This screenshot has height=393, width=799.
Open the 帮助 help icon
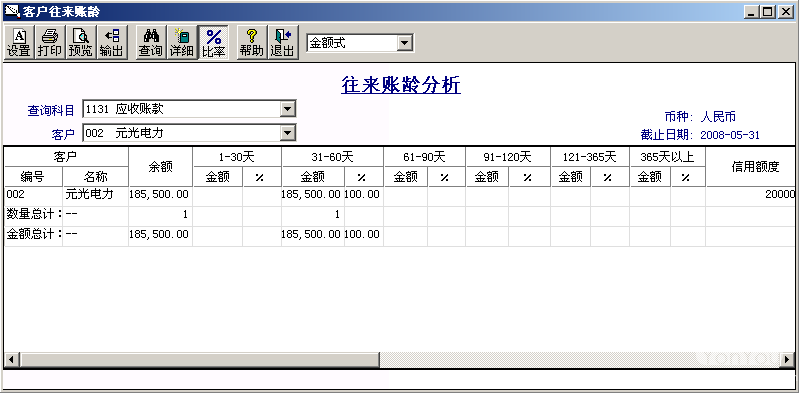tap(251, 43)
